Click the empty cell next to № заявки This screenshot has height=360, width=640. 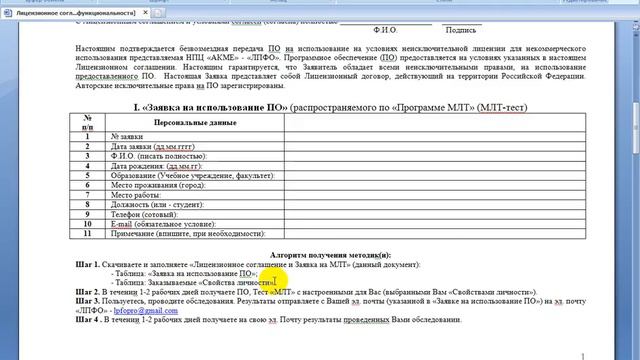435,136
